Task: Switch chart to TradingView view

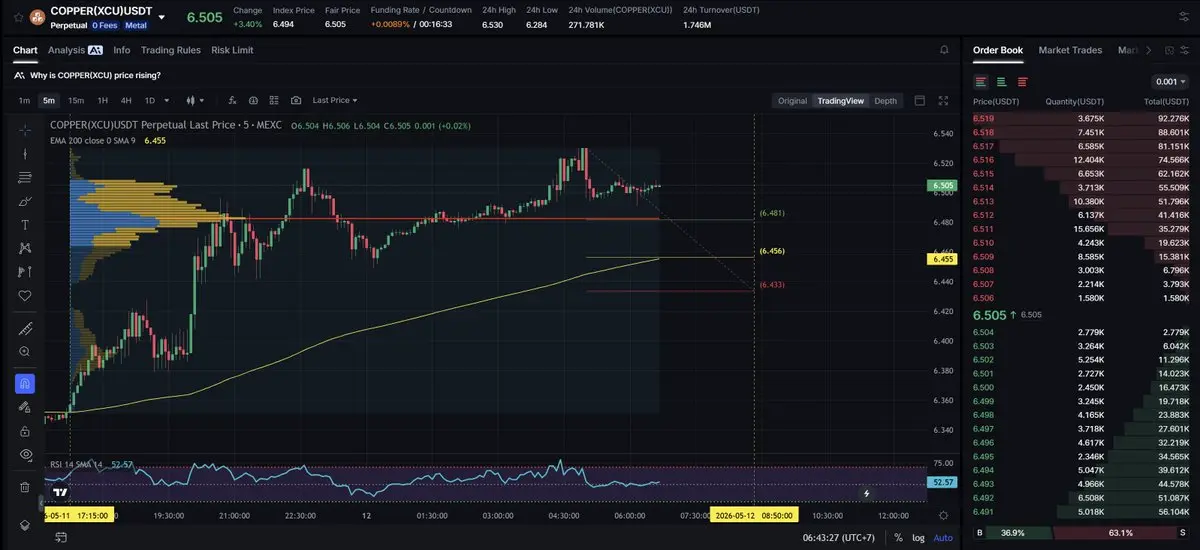Action: coord(840,100)
